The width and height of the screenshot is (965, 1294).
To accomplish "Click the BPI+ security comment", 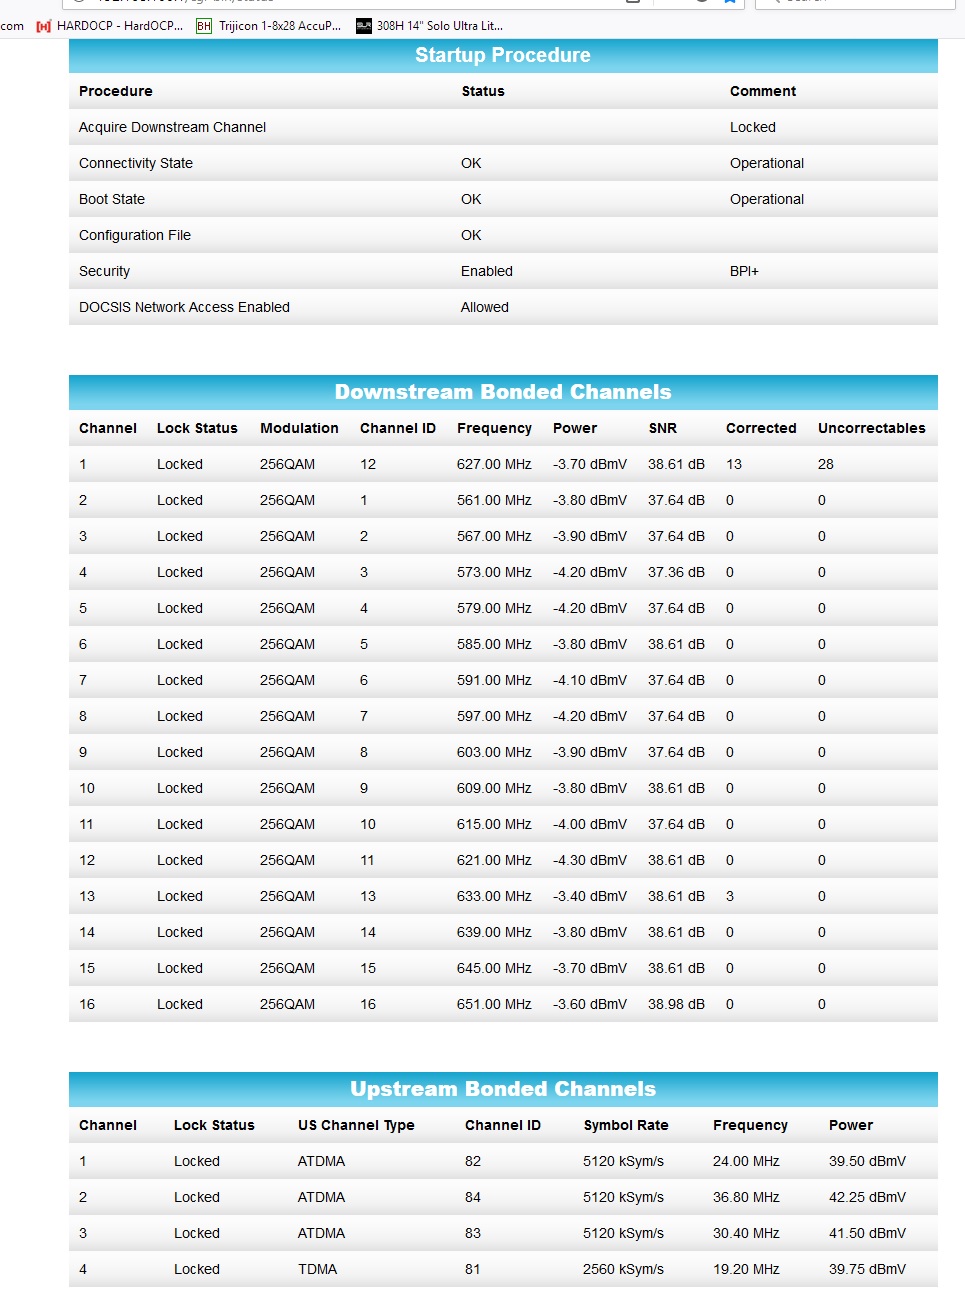I will point(744,271).
